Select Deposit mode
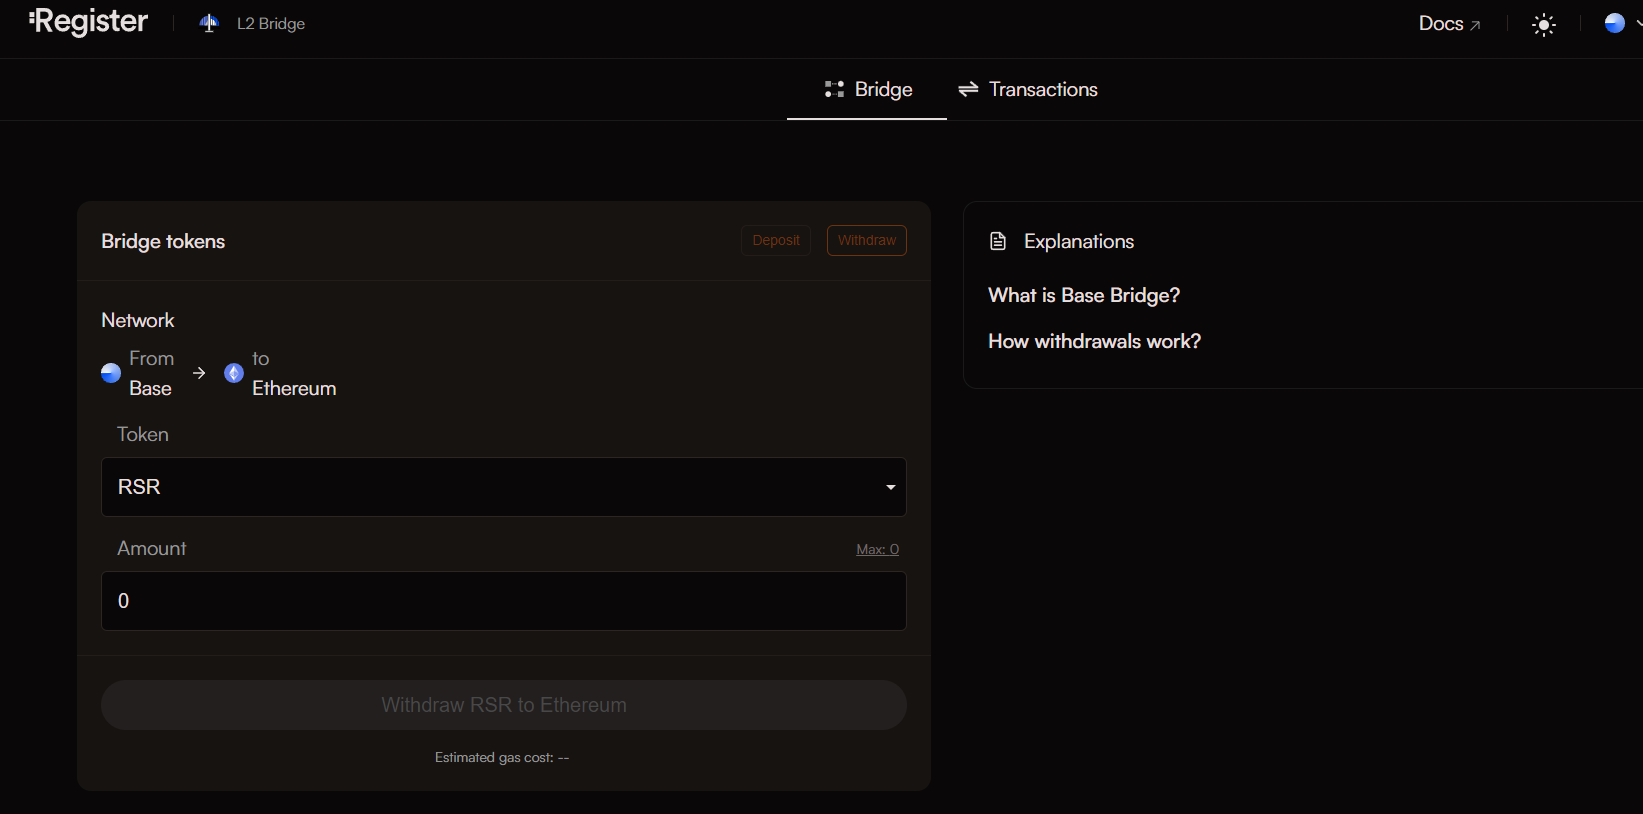Screen dimensions: 1643x814 [776, 240]
